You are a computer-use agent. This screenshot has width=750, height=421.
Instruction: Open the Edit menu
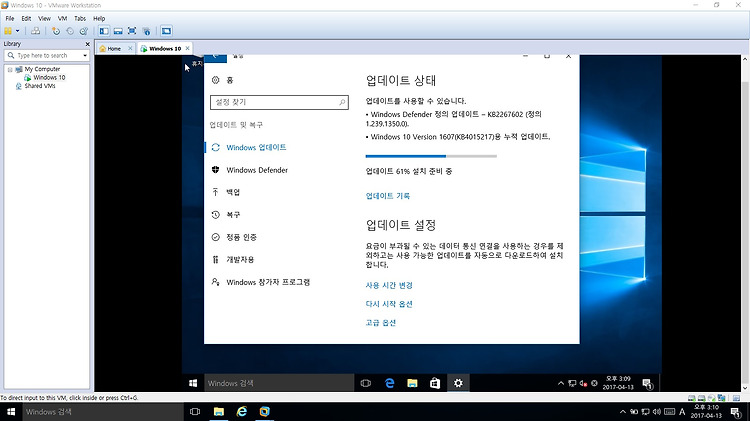click(x=26, y=19)
